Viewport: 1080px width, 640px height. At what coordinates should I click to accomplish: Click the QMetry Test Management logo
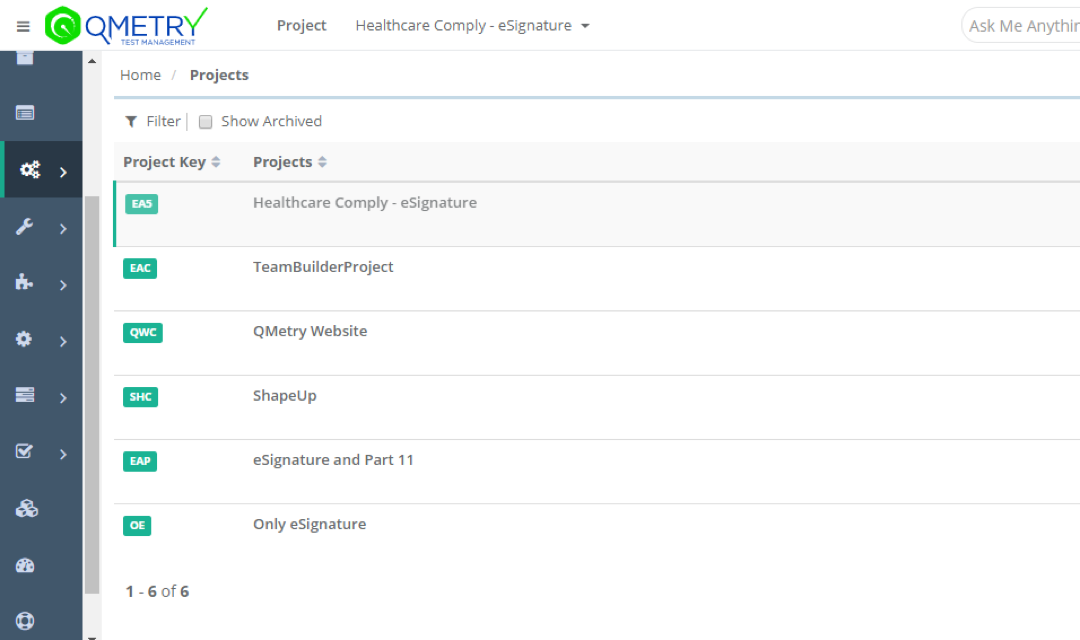tap(126, 26)
